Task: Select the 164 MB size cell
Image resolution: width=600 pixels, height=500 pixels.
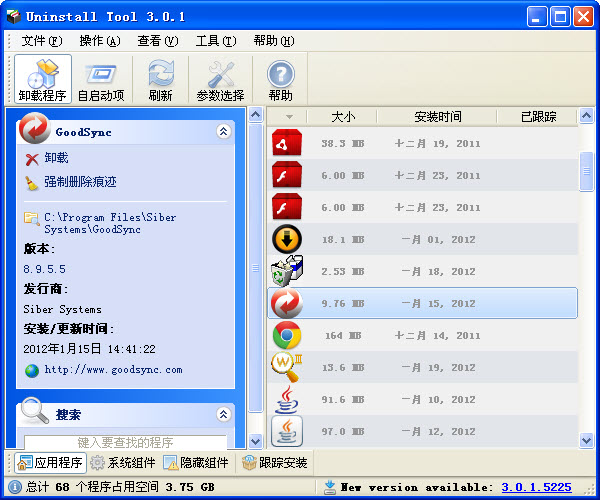Action: click(343, 336)
